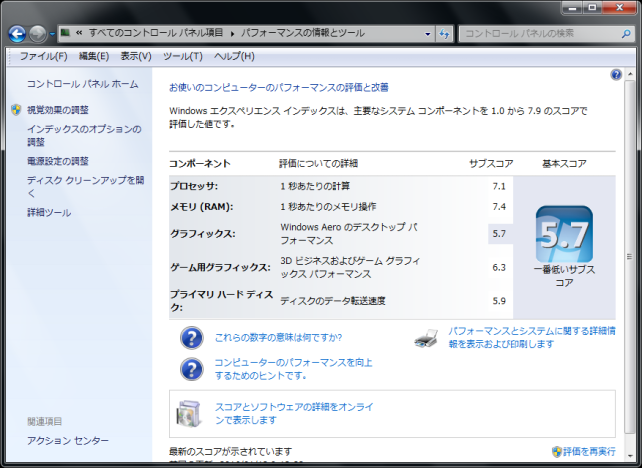
Task: Open the ファイル(F) menu
Action: (x=43, y=56)
